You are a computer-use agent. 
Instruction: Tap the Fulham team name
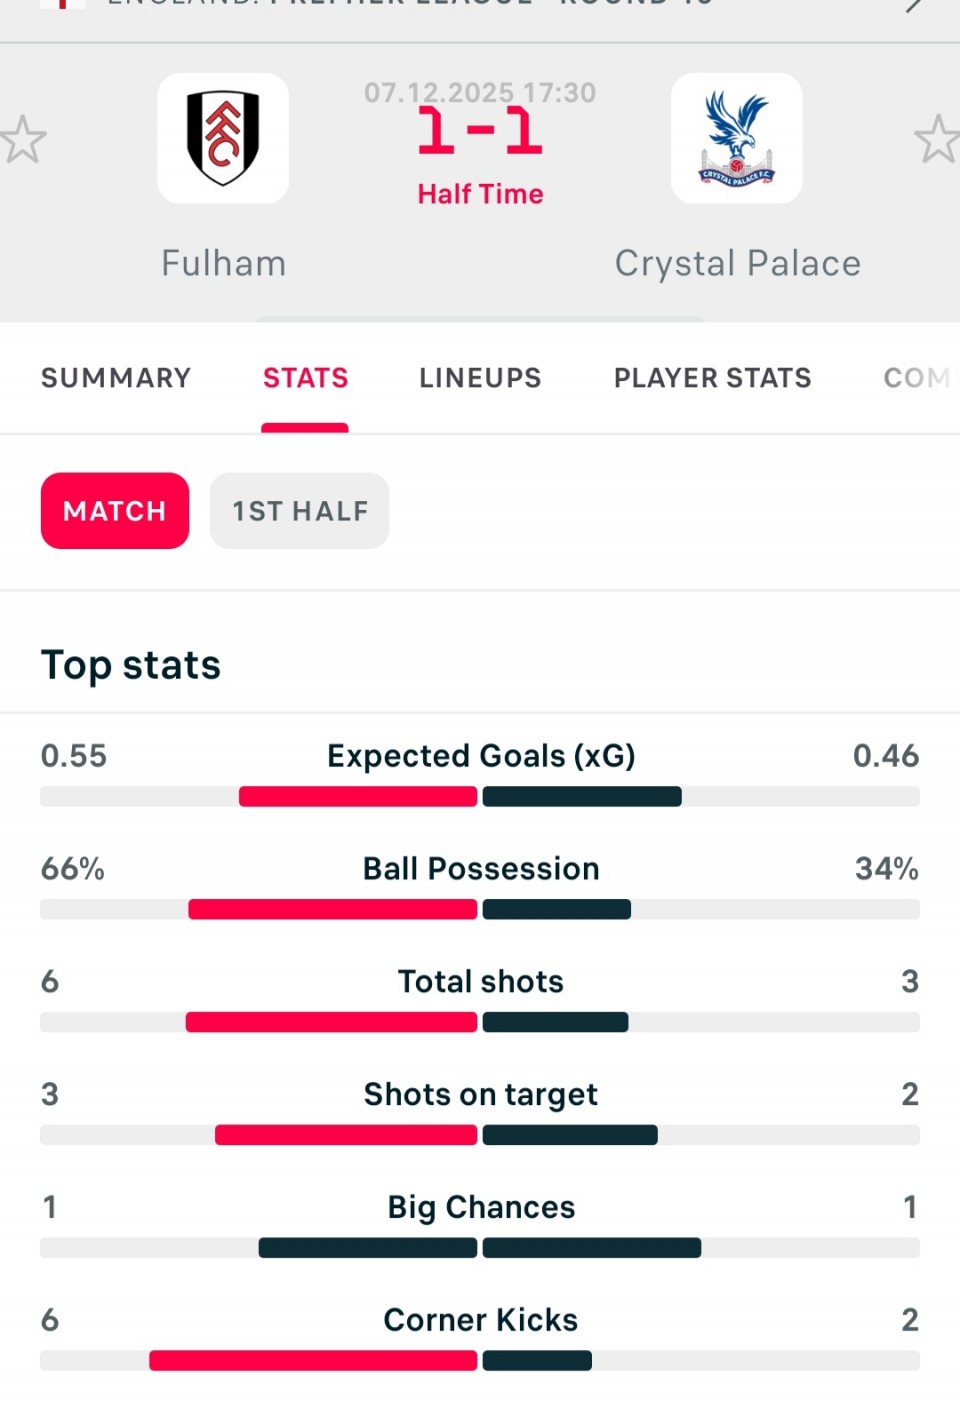pos(224,263)
